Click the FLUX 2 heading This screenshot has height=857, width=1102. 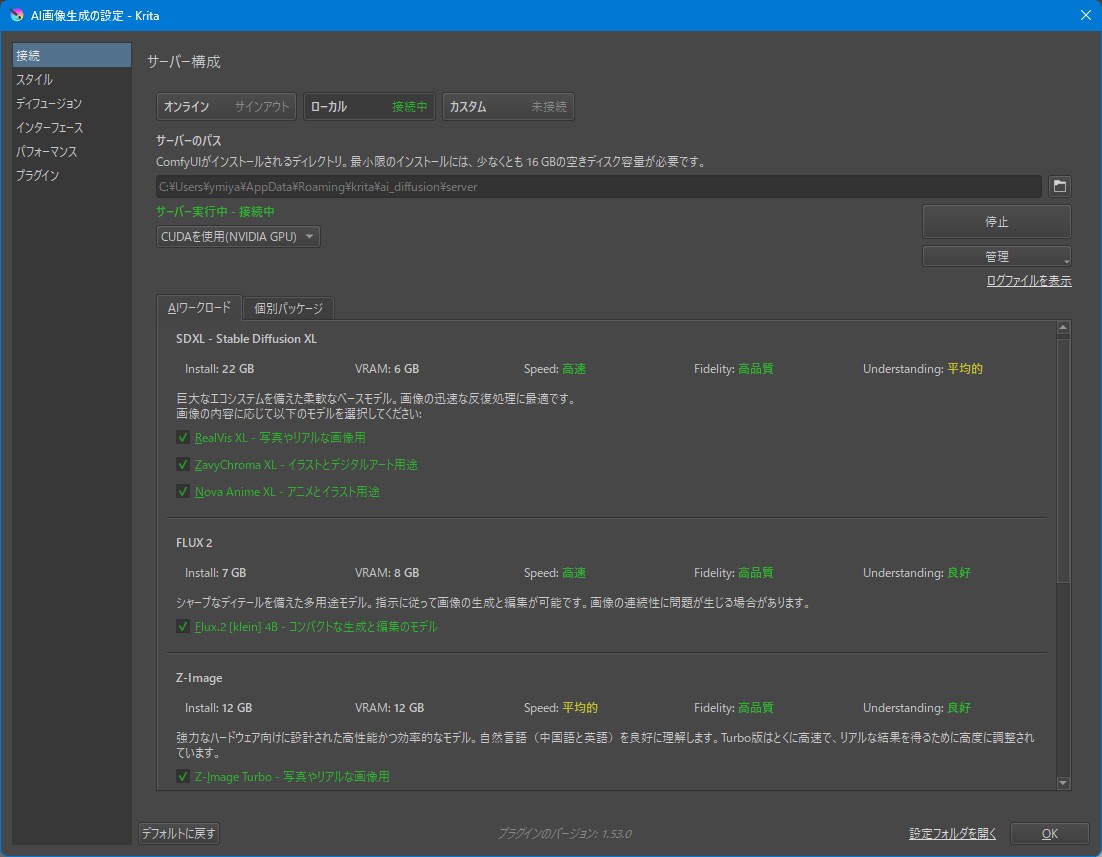[x=194, y=543]
